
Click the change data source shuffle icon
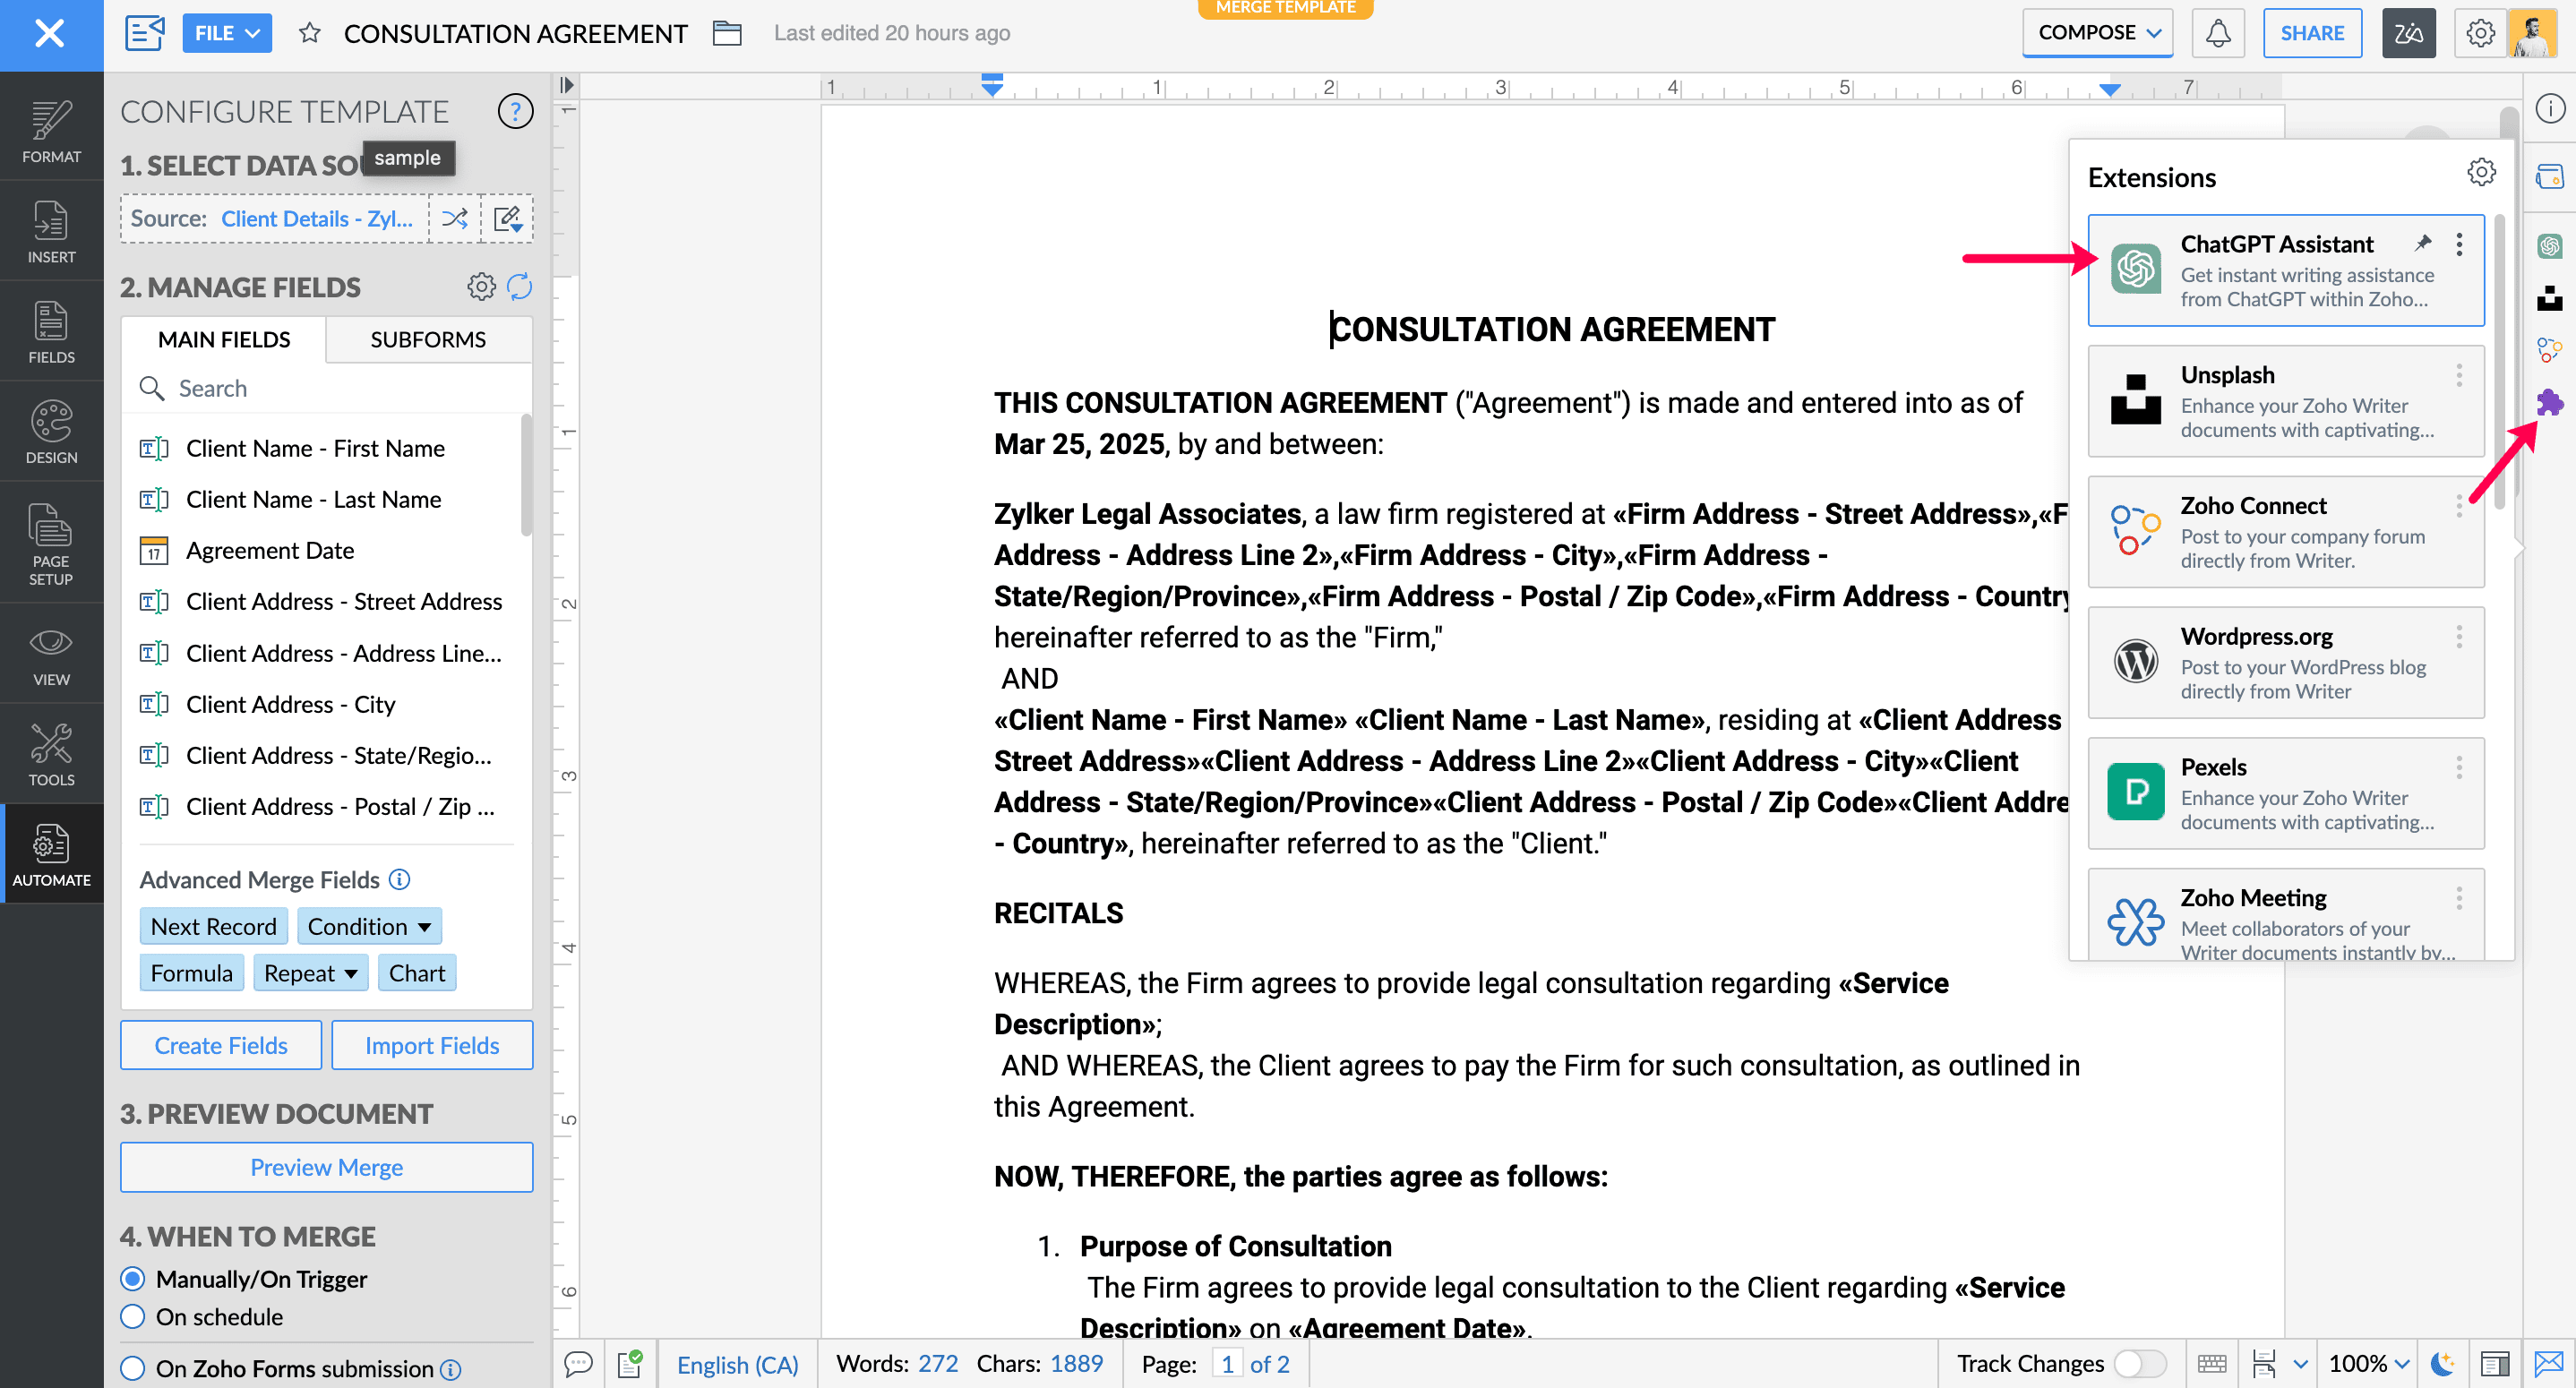click(x=455, y=218)
